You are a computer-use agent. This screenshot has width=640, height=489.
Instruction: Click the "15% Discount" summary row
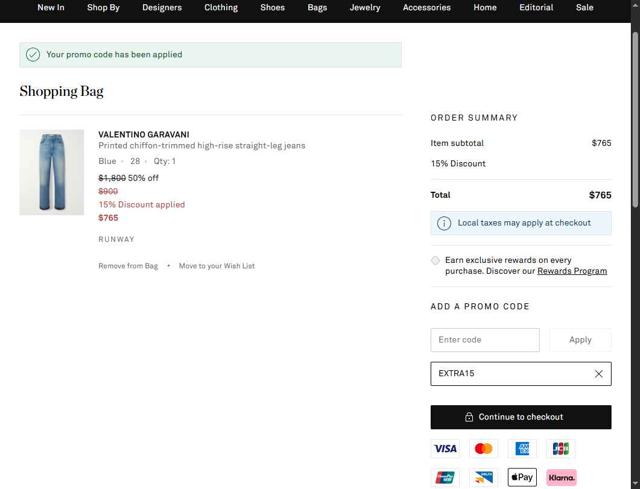pos(521,164)
